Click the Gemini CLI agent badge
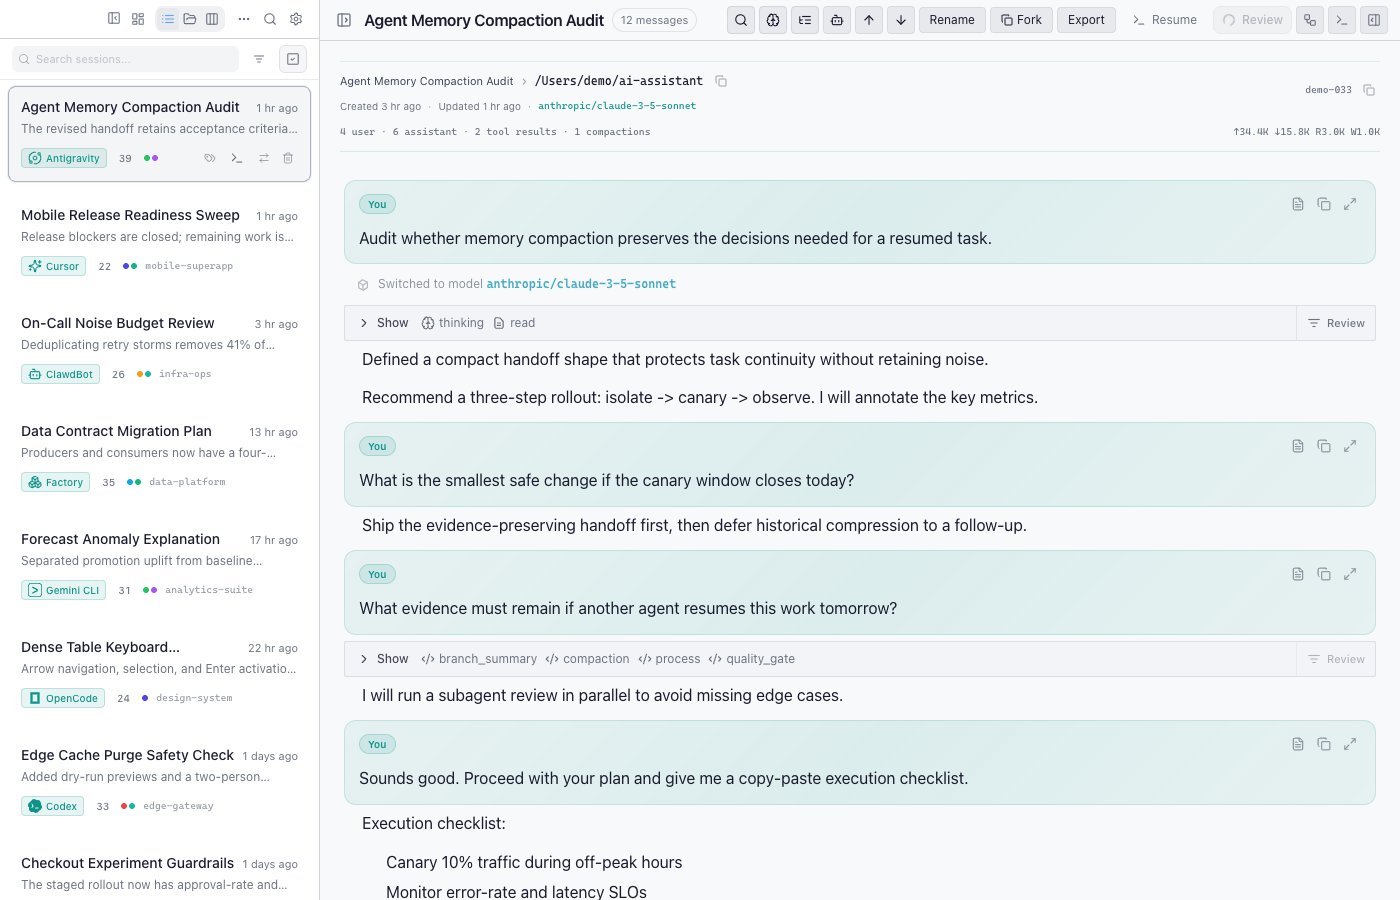 tap(63, 590)
